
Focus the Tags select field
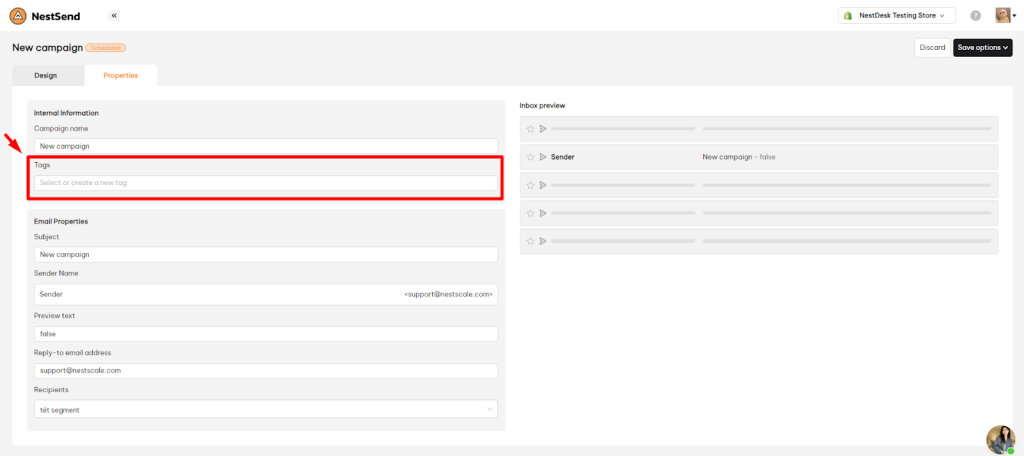(x=266, y=183)
